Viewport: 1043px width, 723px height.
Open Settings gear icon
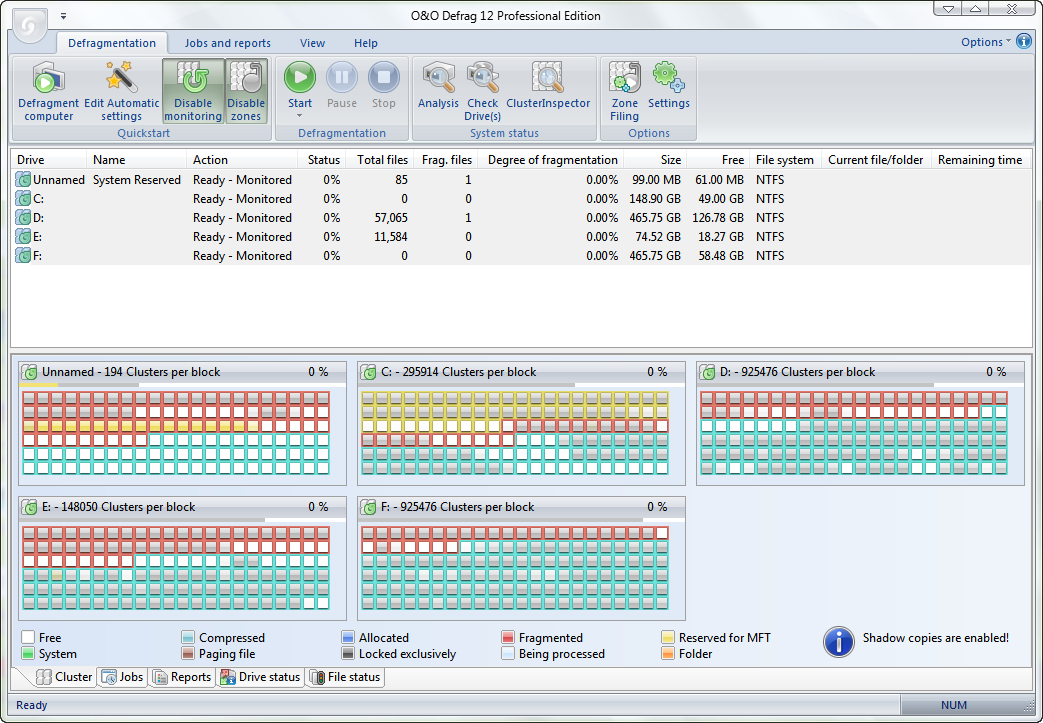click(669, 77)
